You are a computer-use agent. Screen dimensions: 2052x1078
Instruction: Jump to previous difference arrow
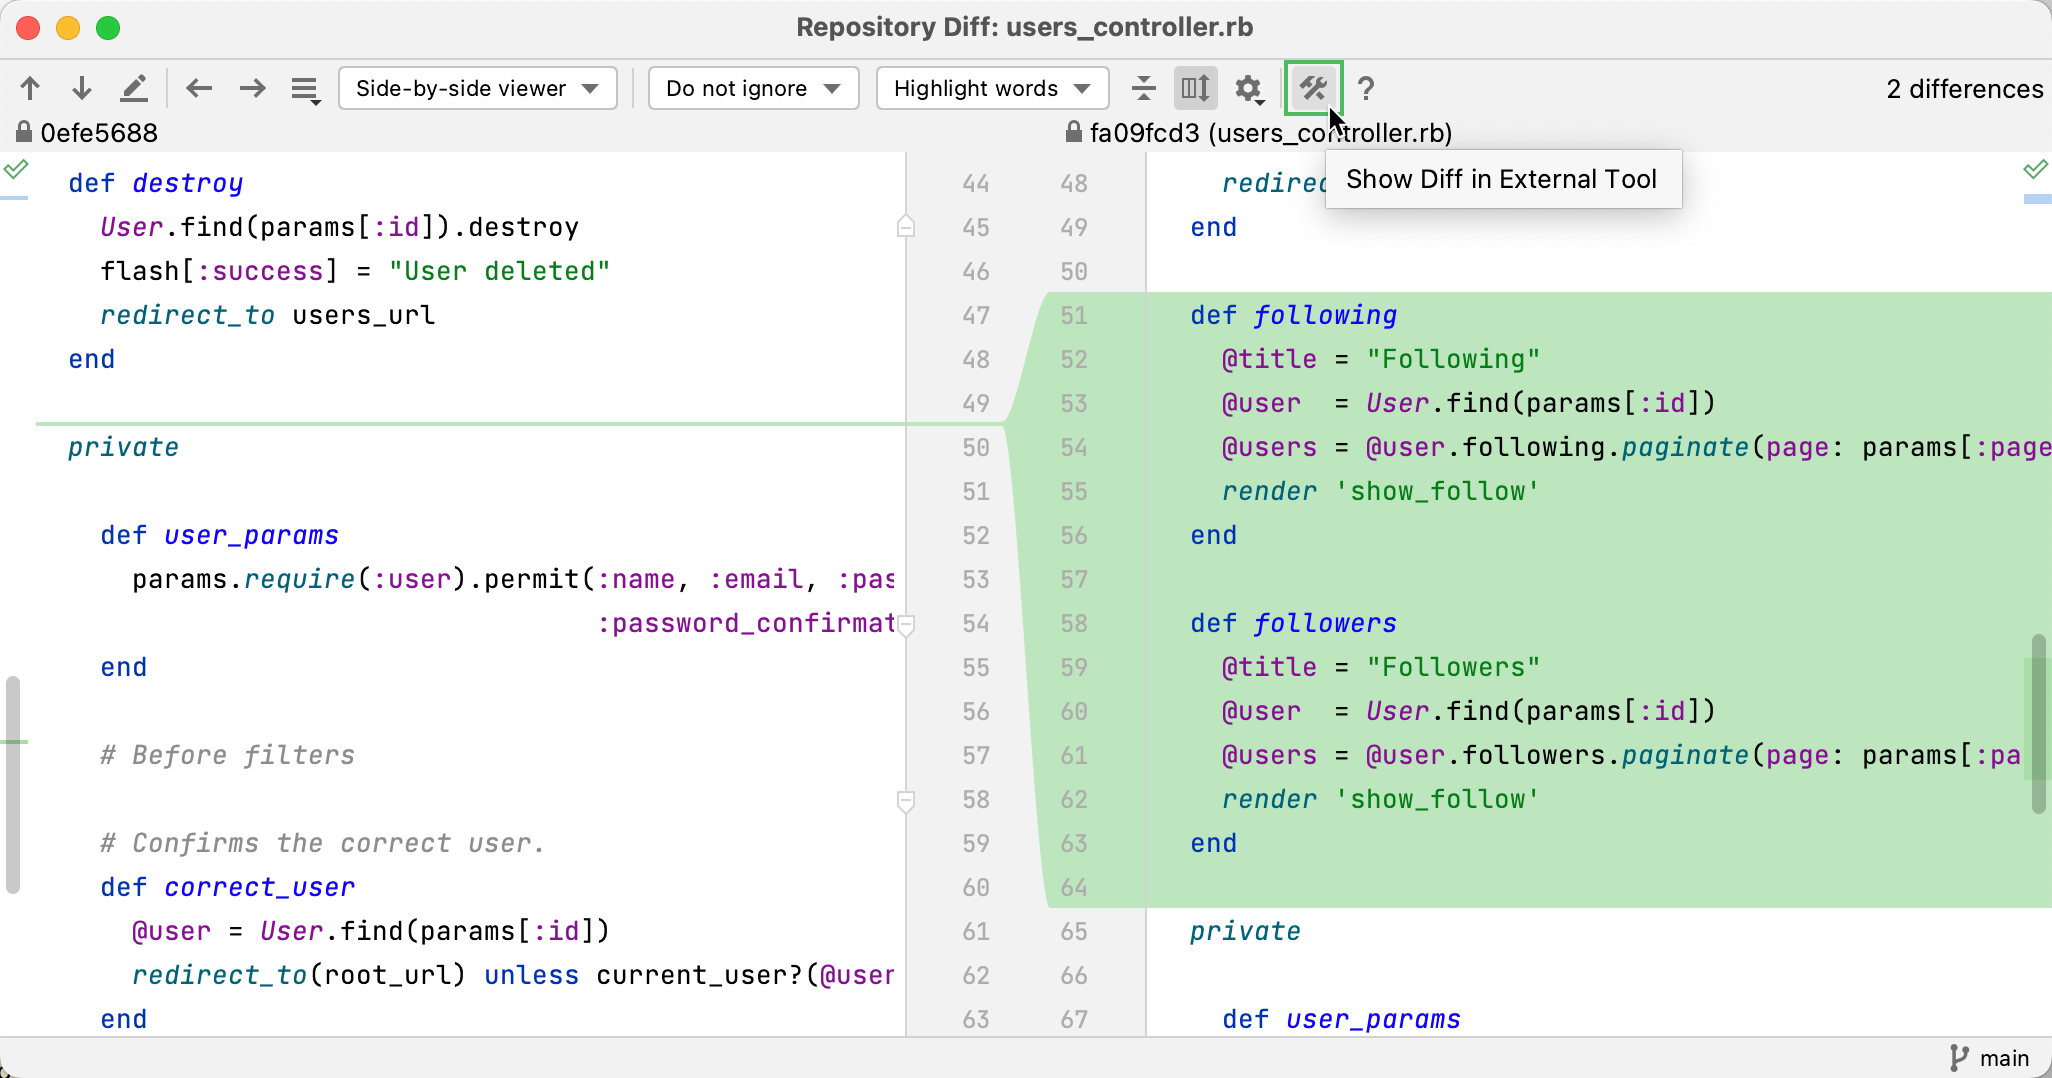tap(30, 89)
